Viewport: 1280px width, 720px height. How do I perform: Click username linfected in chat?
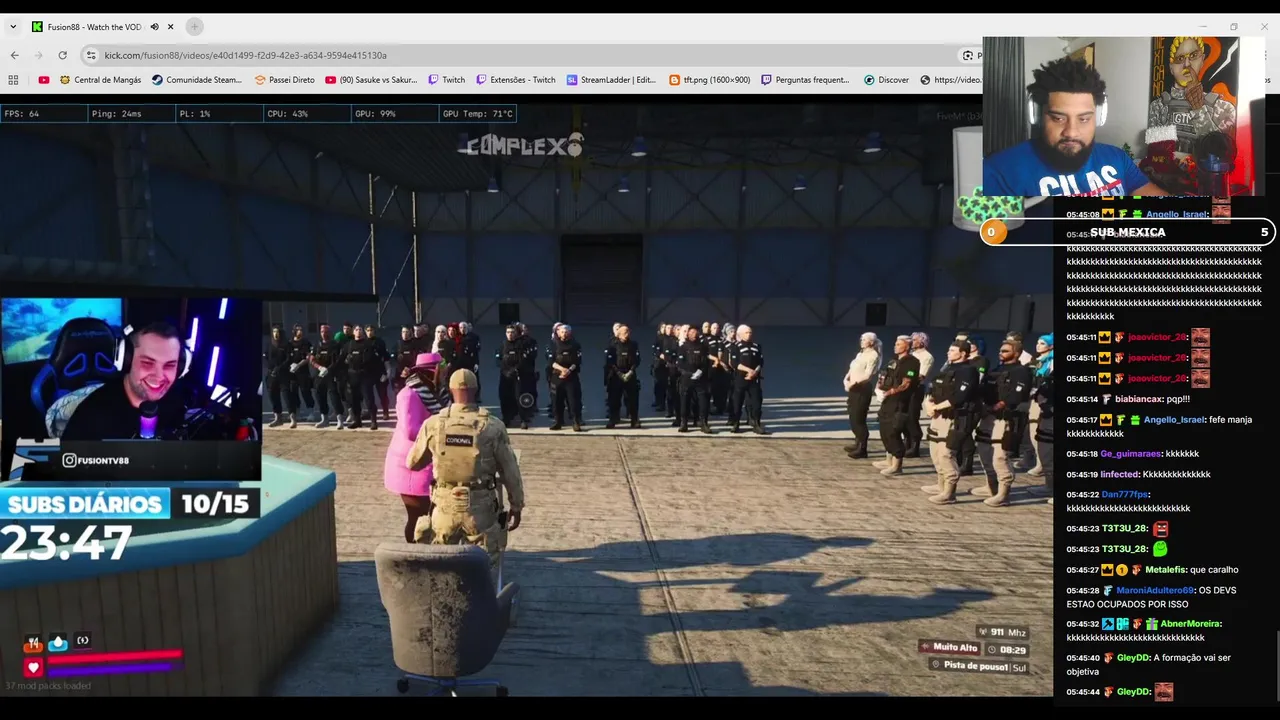click(1120, 474)
